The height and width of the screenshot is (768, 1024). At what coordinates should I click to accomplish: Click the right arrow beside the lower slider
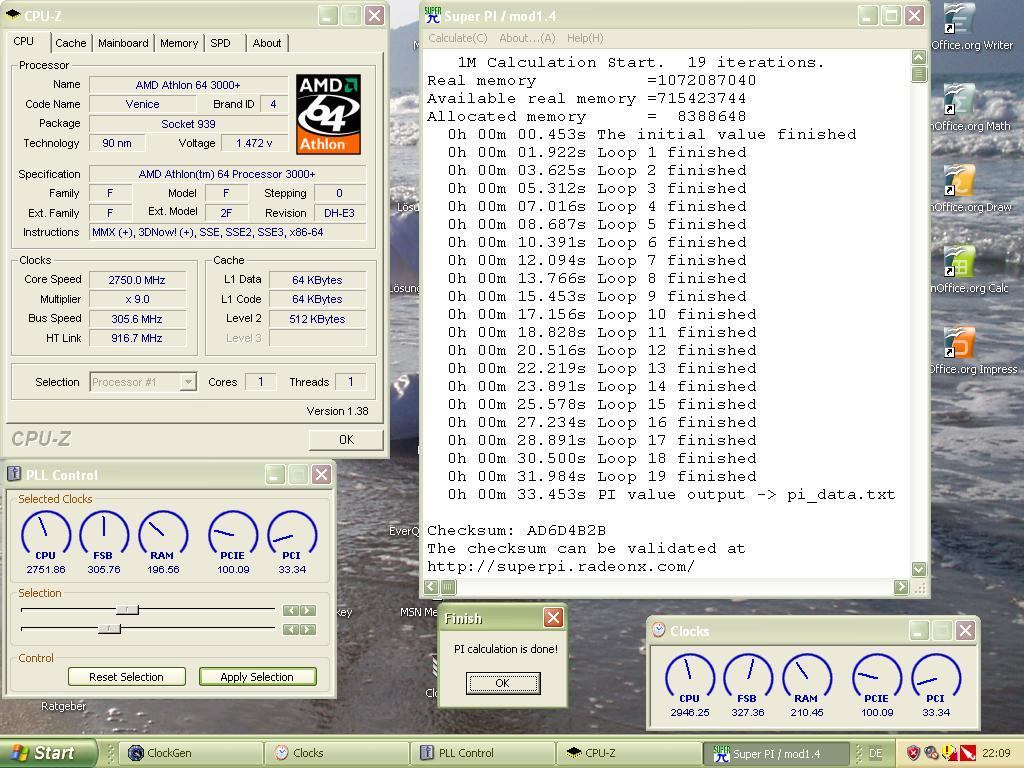(x=308, y=629)
